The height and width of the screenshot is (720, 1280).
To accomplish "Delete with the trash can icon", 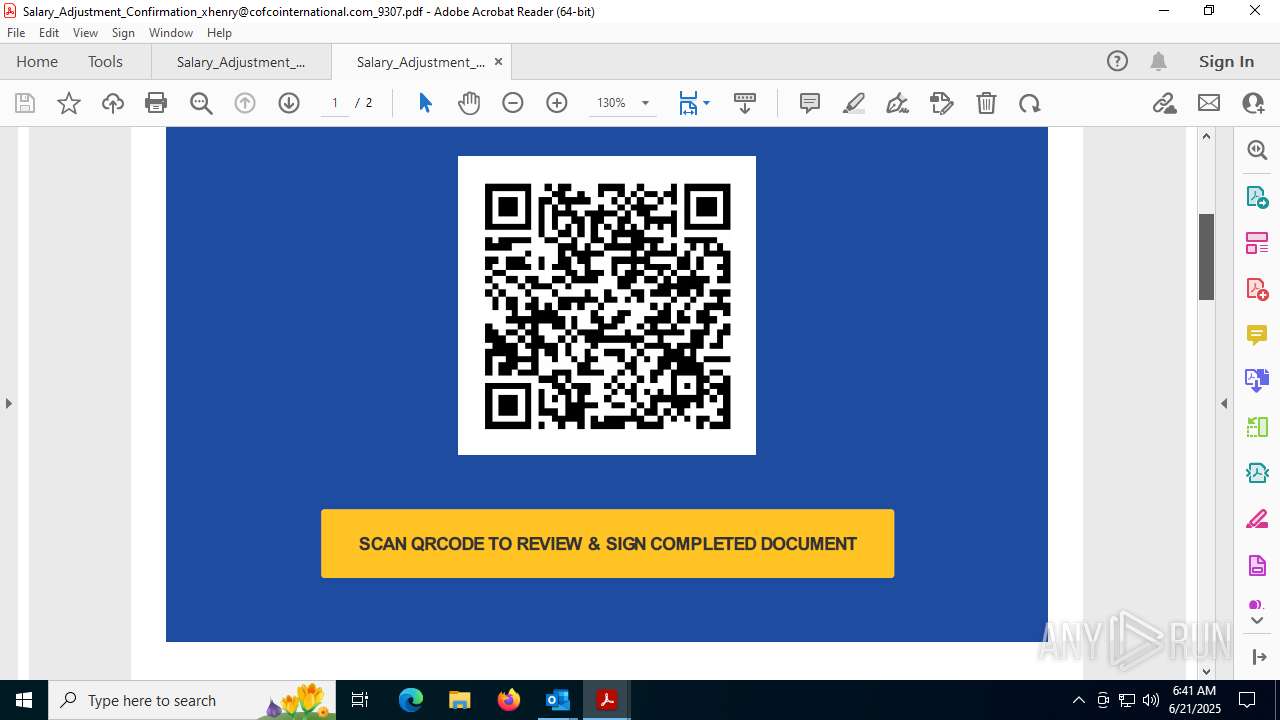I will pos(986,103).
